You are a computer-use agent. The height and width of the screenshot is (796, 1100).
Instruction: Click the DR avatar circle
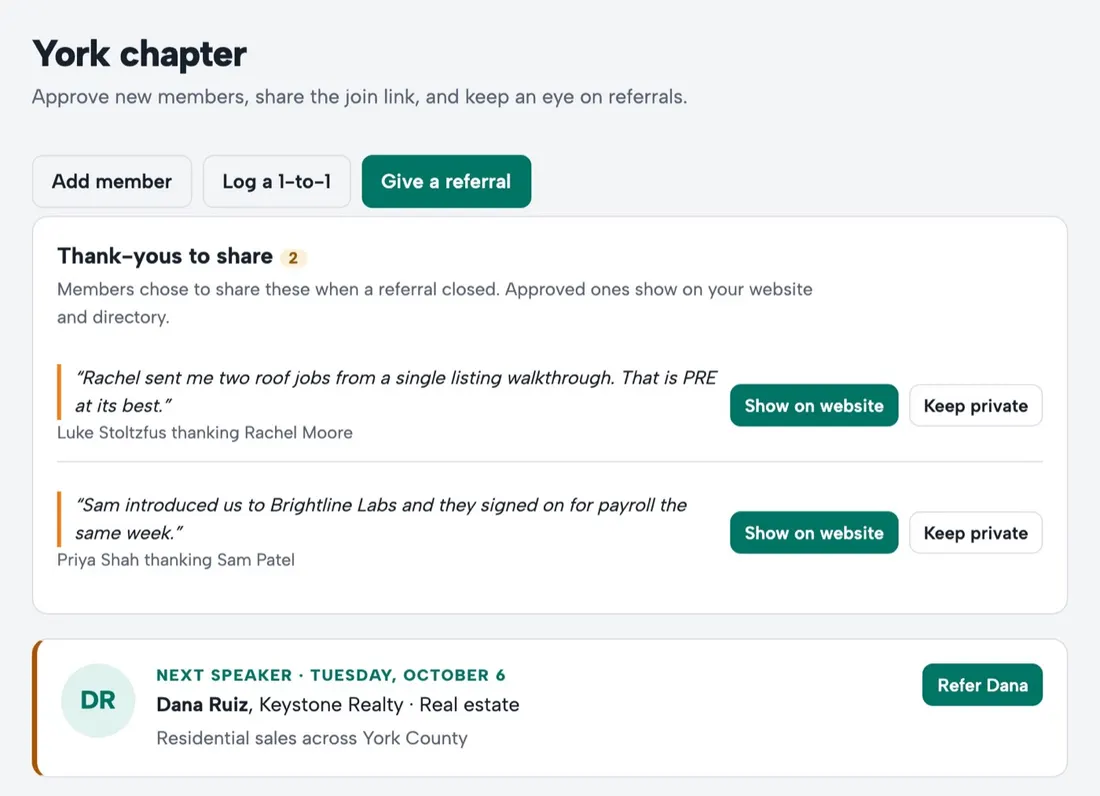[98, 700]
